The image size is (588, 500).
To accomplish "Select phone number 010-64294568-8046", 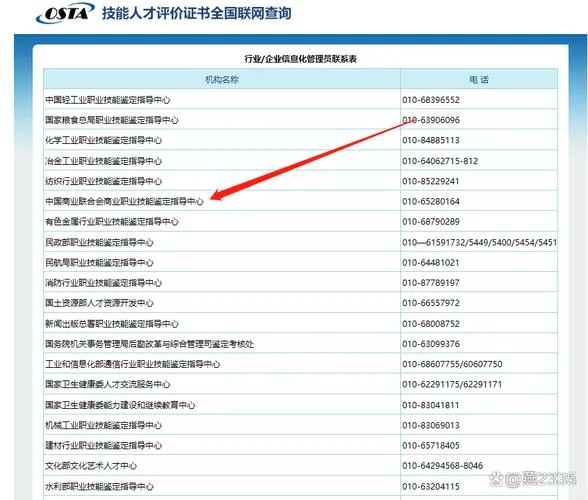I will (x=442, y=466).
